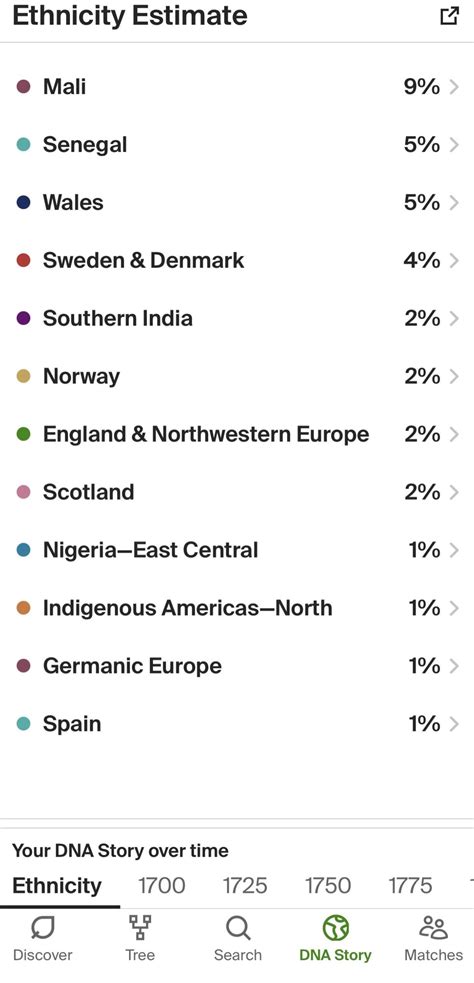Open the share/export icon beside Ethnicity Estimate

pos(450,16)
